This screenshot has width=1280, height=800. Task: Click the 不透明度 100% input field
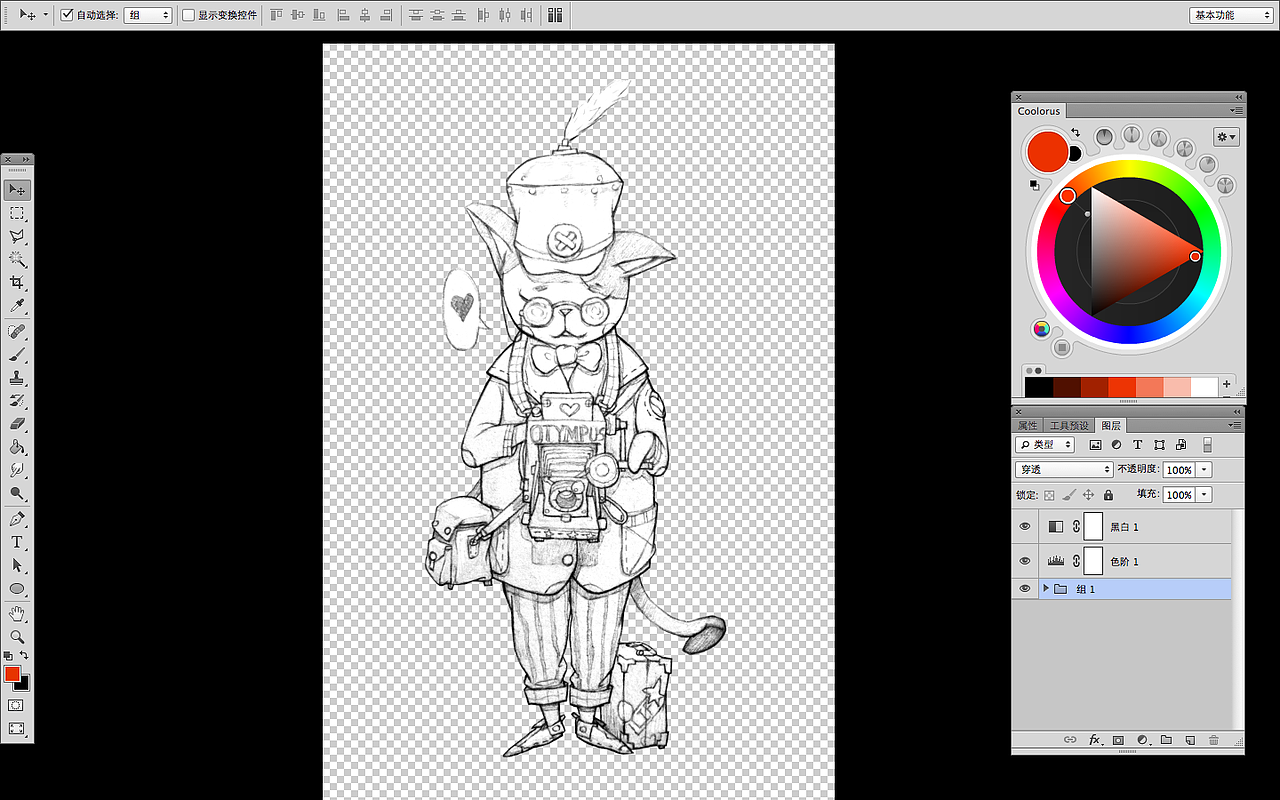click(1180, 469)
